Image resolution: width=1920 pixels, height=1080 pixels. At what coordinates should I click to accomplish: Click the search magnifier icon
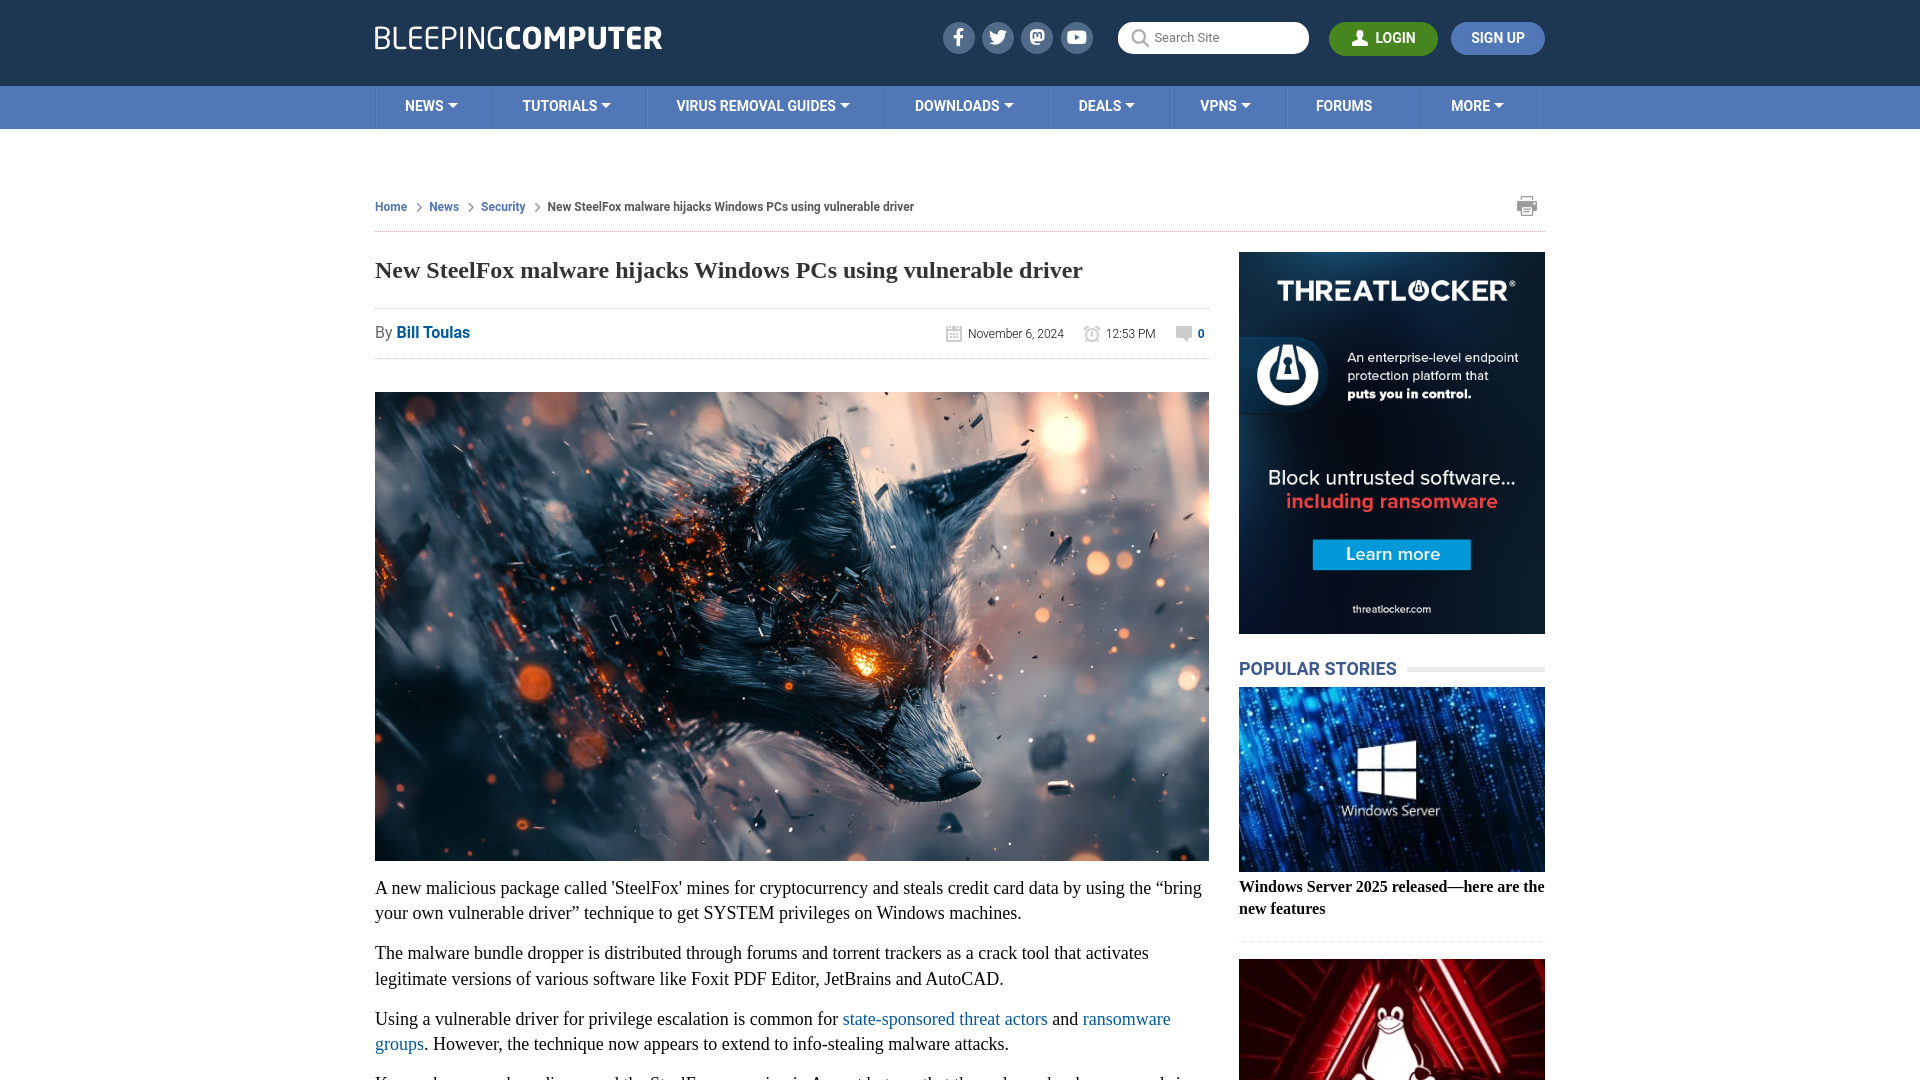click(1141, 37)
